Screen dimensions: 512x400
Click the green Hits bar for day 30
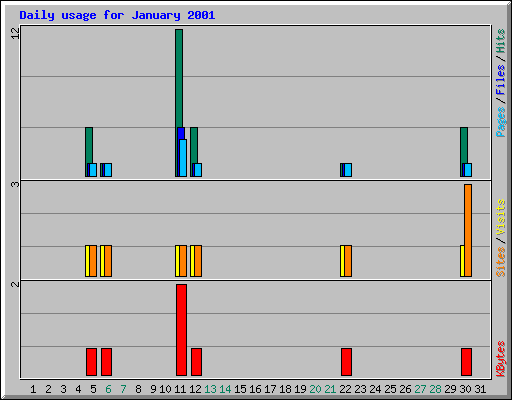pyautogui.click(x=464, y=145)
